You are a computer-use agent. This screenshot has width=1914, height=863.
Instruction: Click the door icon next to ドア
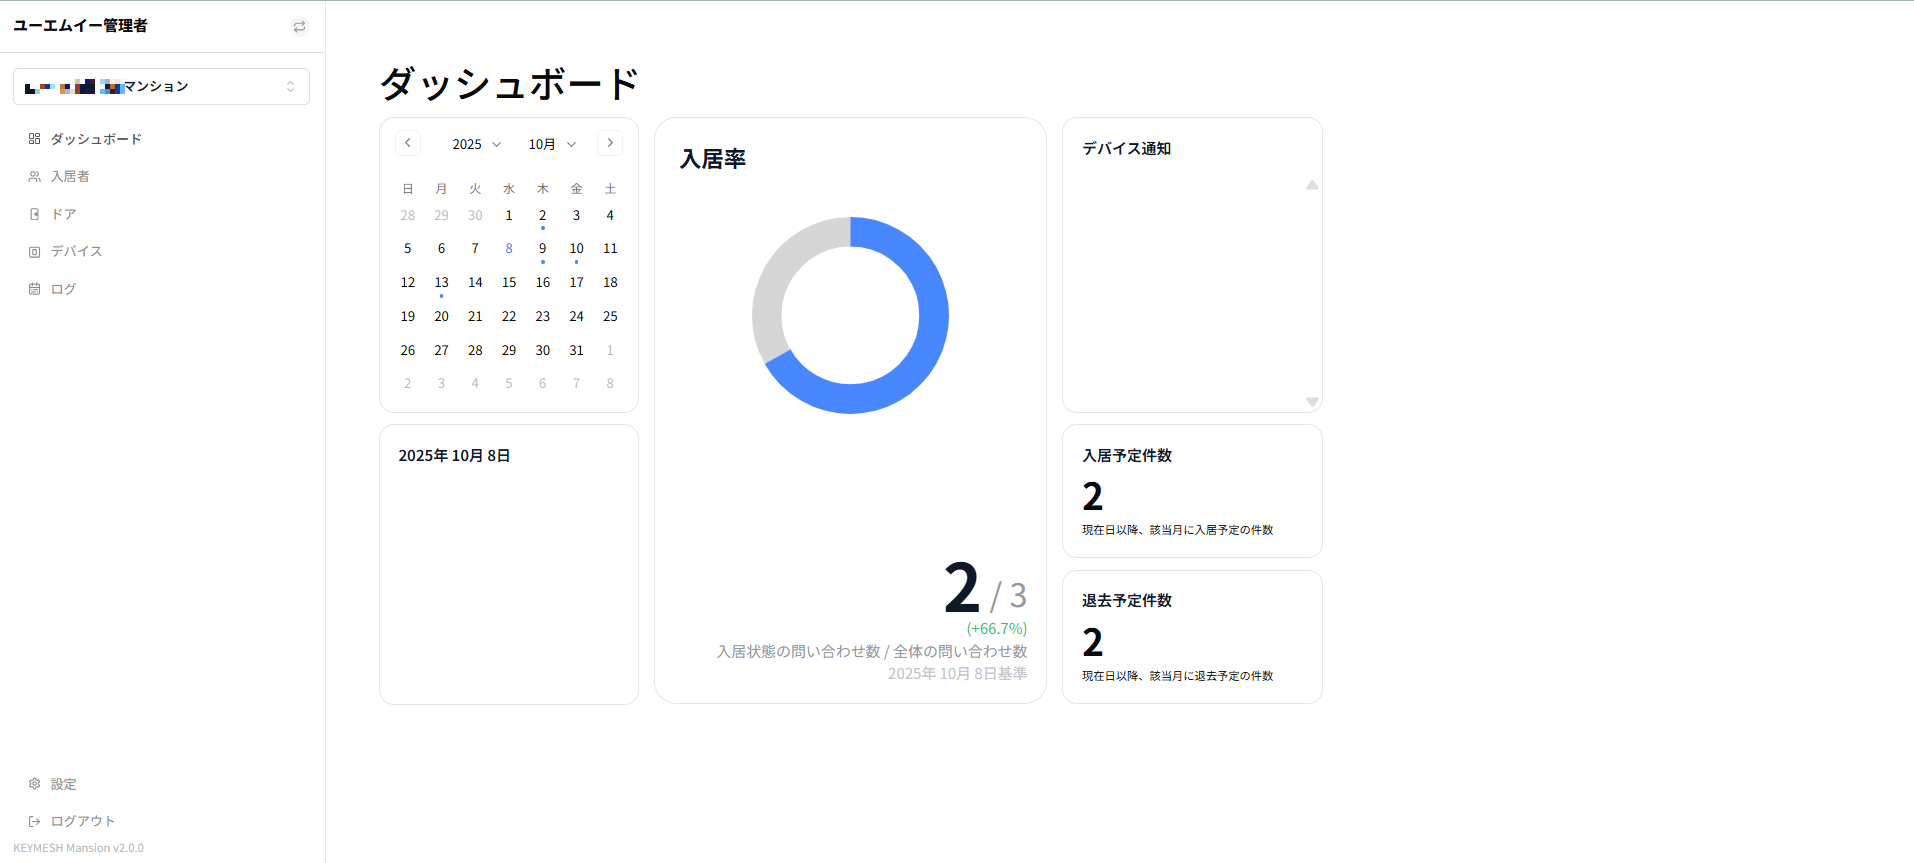pos(34,214)
